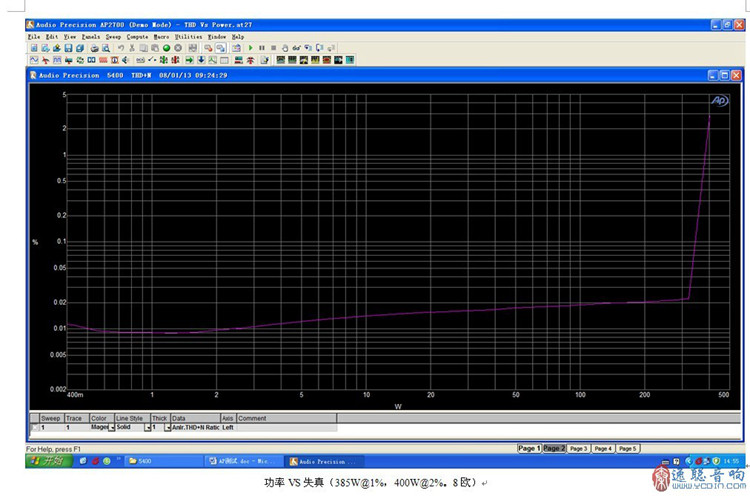Open the Utilities menu

[188, 36]
